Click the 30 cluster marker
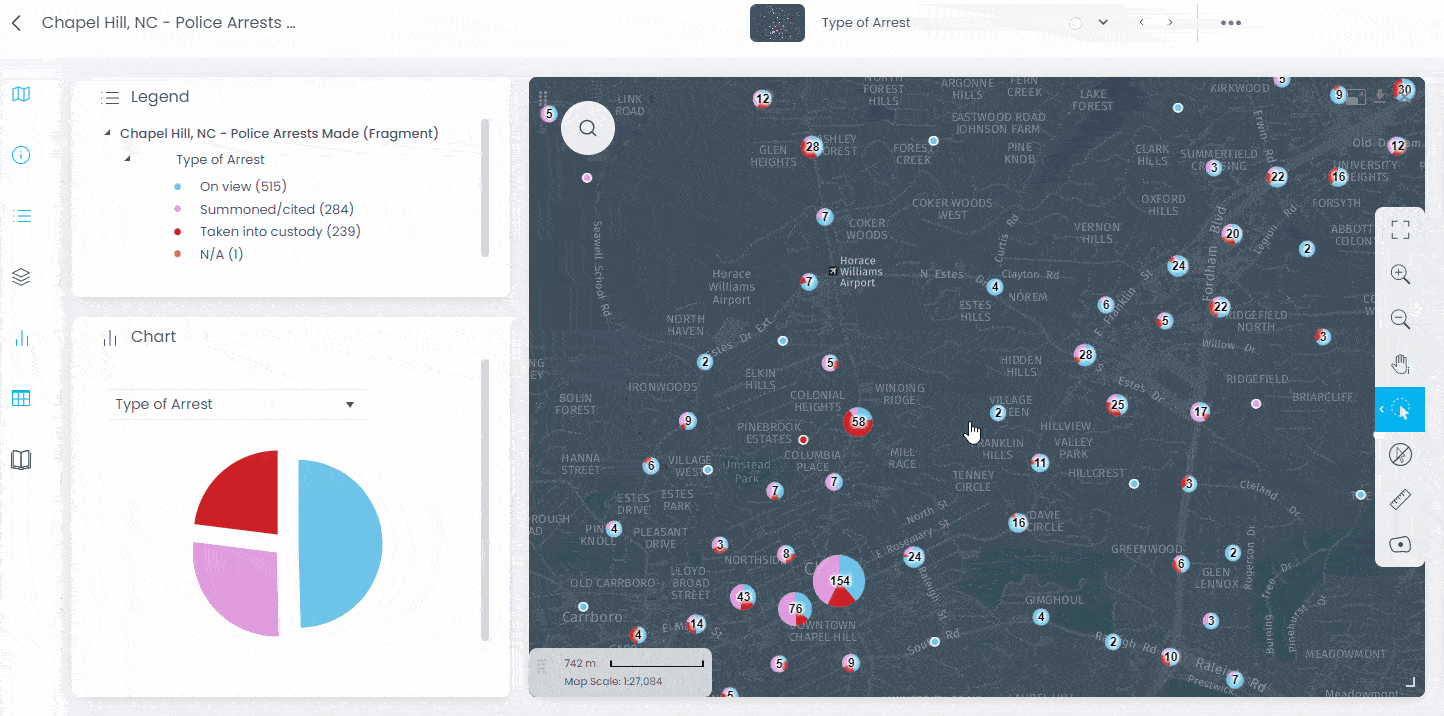 click(1404, 90)
